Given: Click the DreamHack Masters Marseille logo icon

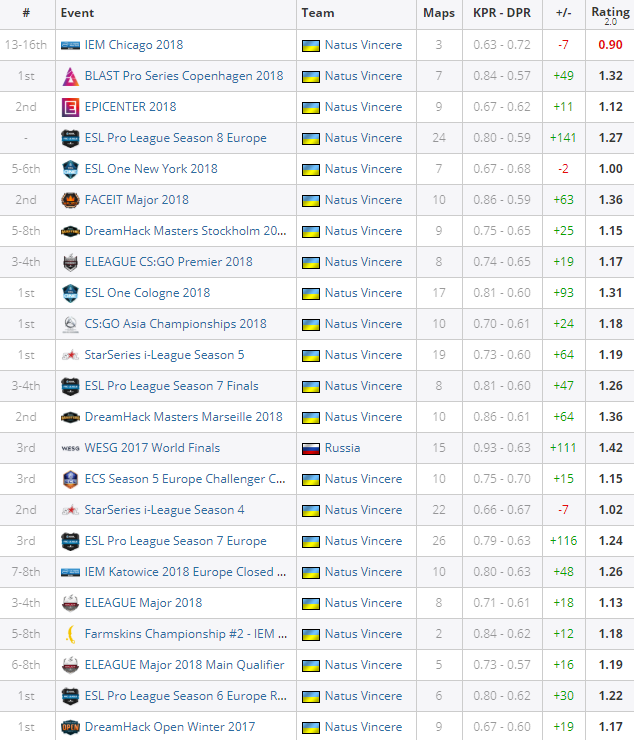Looking at the screenshot, I should tap(70, 417).
